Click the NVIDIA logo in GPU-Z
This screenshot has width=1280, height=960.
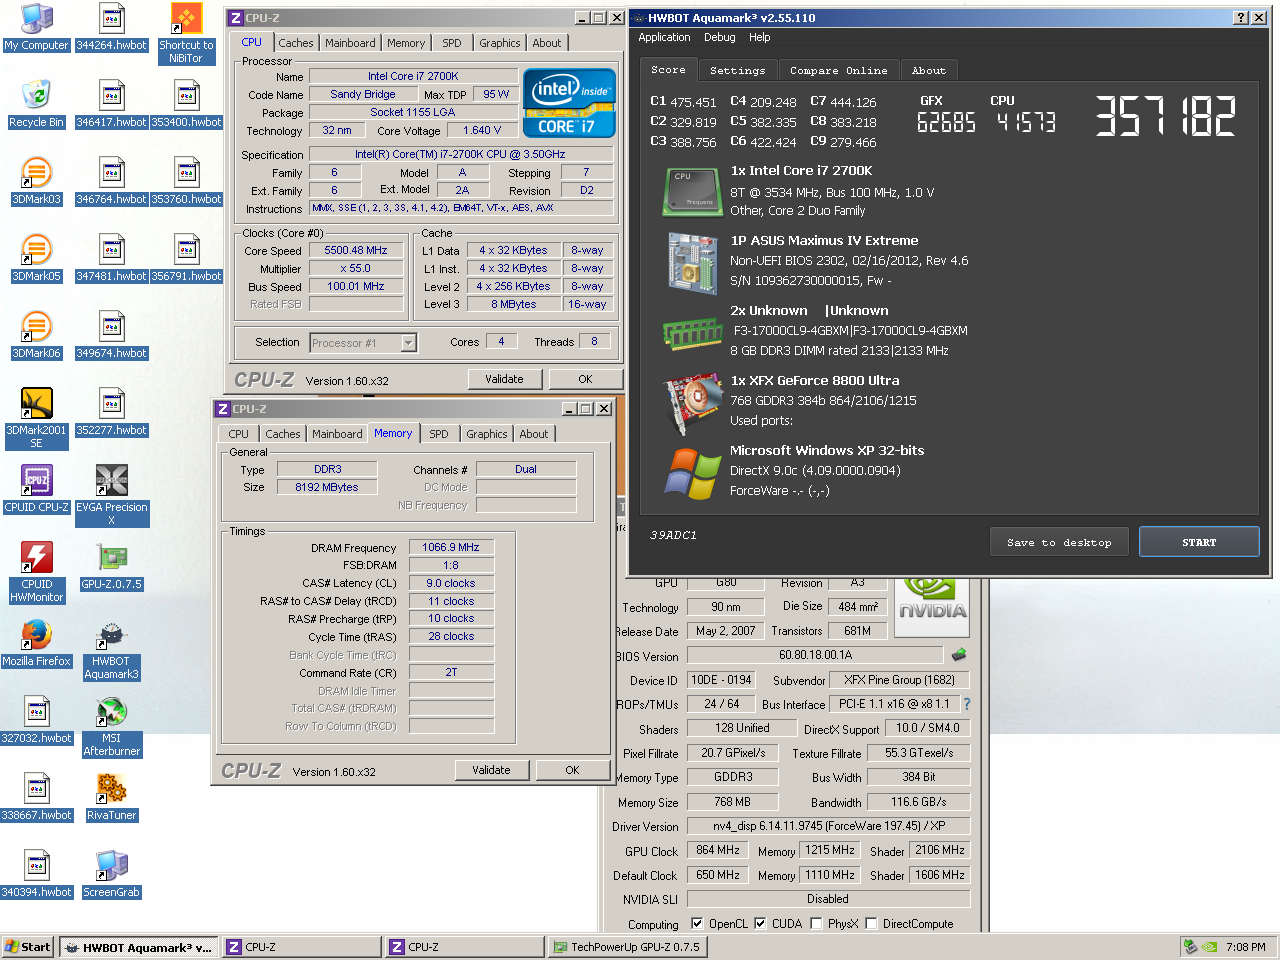(x=933, y=606)
